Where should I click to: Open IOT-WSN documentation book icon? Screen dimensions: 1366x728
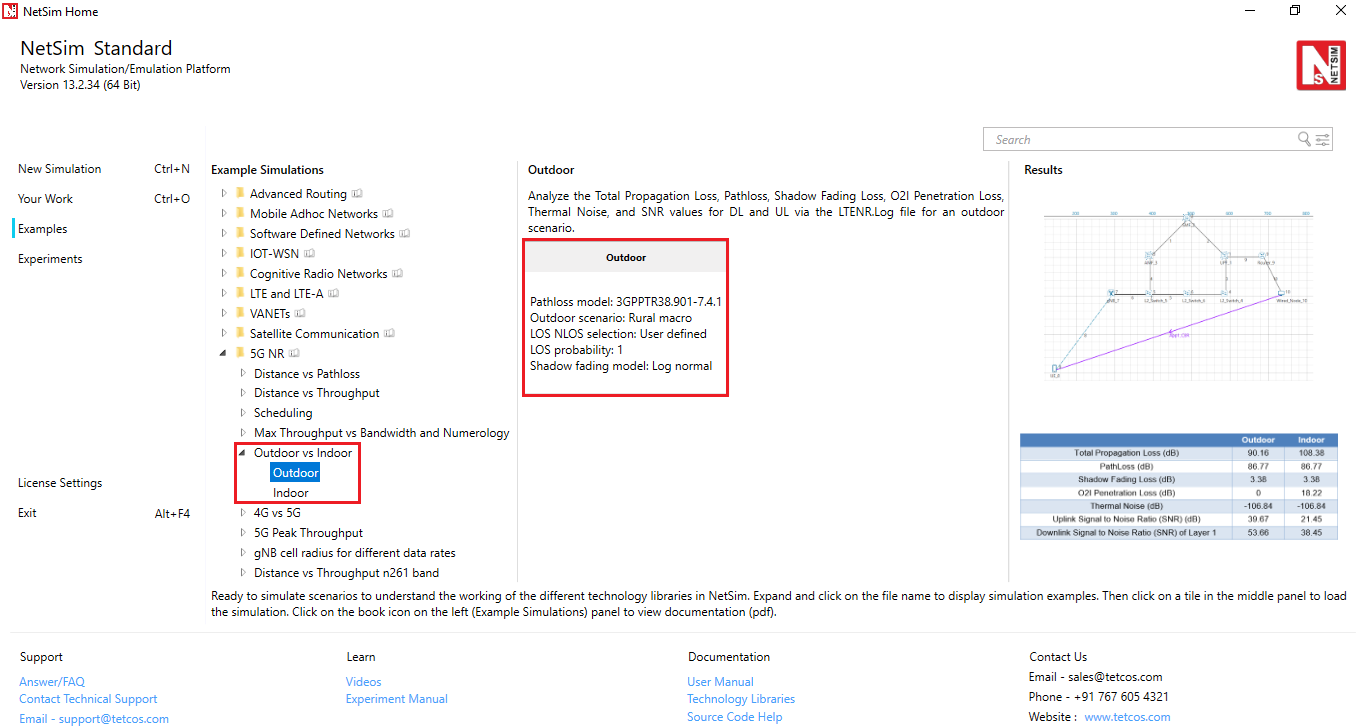point(309,254)
